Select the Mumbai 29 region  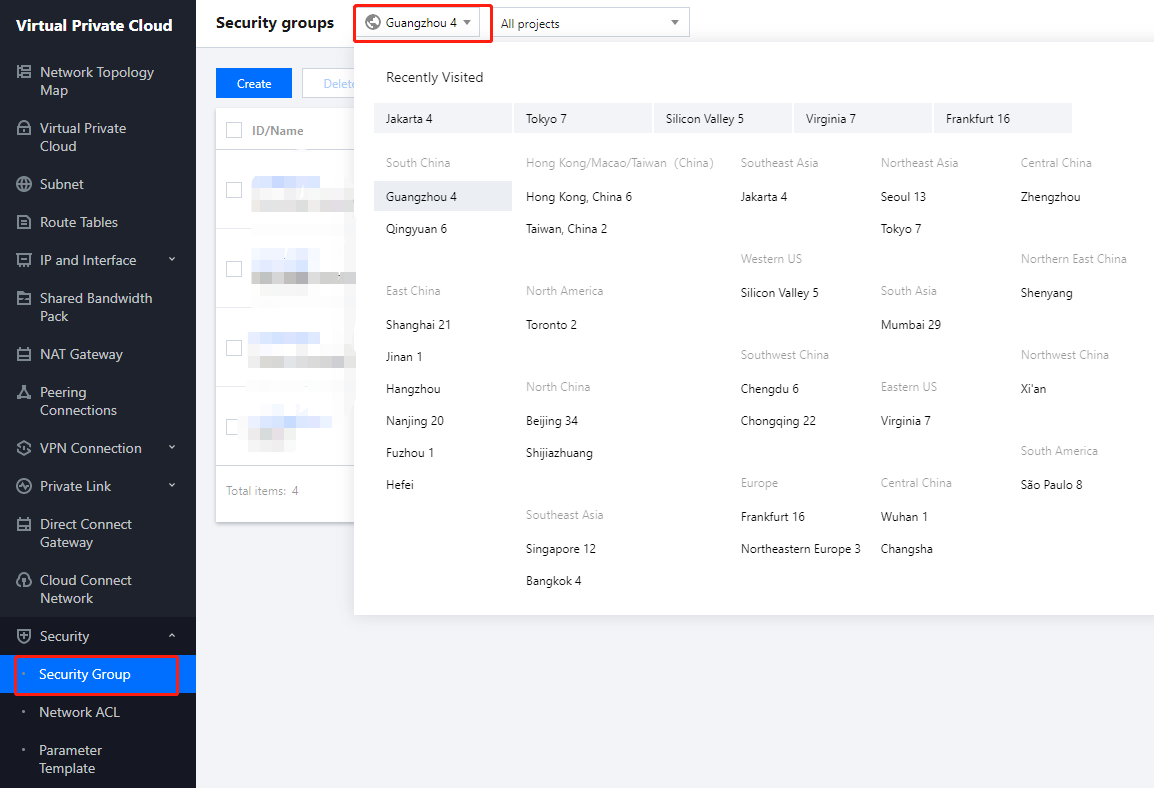(x=910, y=324)
